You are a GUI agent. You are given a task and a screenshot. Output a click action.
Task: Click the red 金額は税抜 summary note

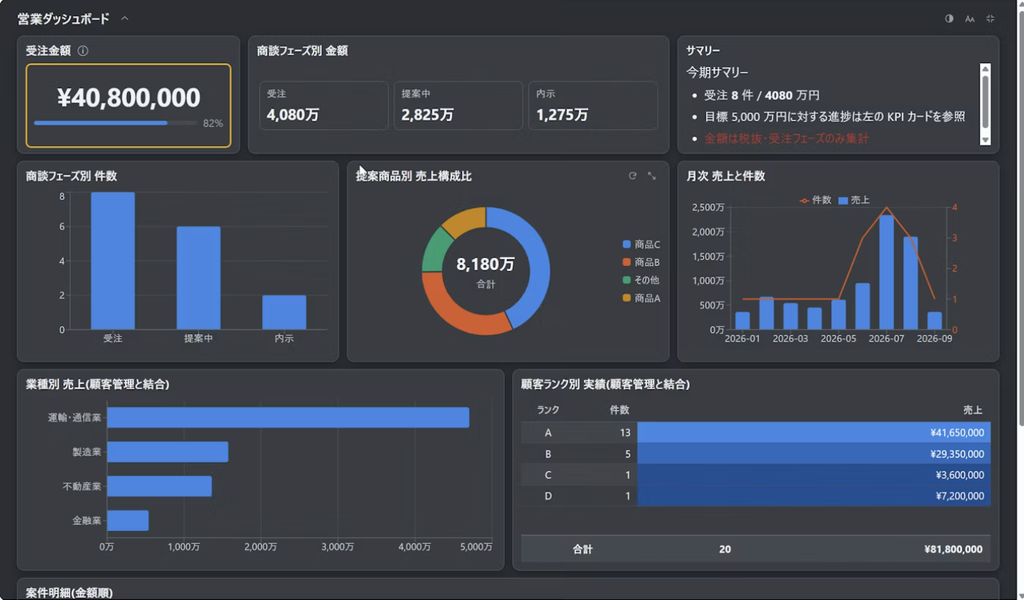pos(786,138)
